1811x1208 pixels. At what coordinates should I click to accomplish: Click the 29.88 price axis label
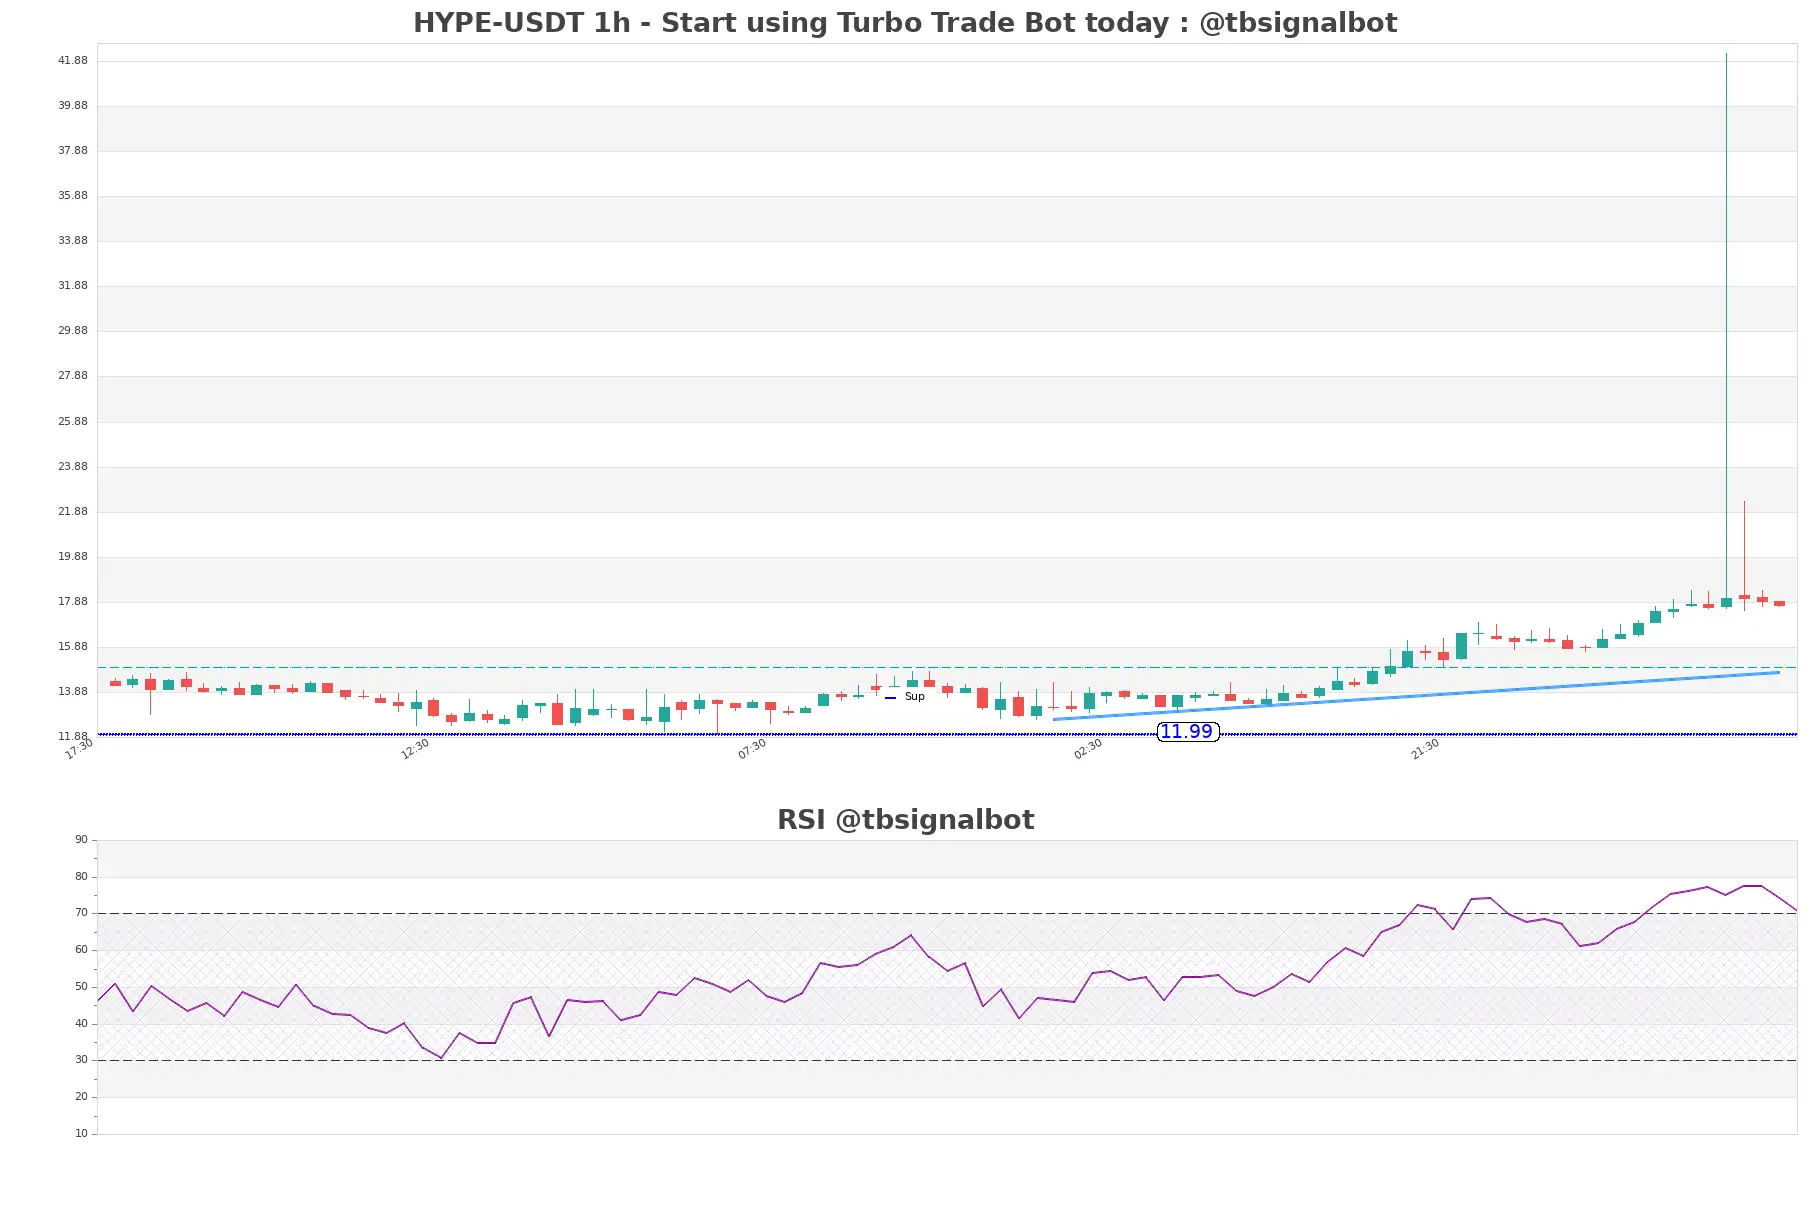72,331
